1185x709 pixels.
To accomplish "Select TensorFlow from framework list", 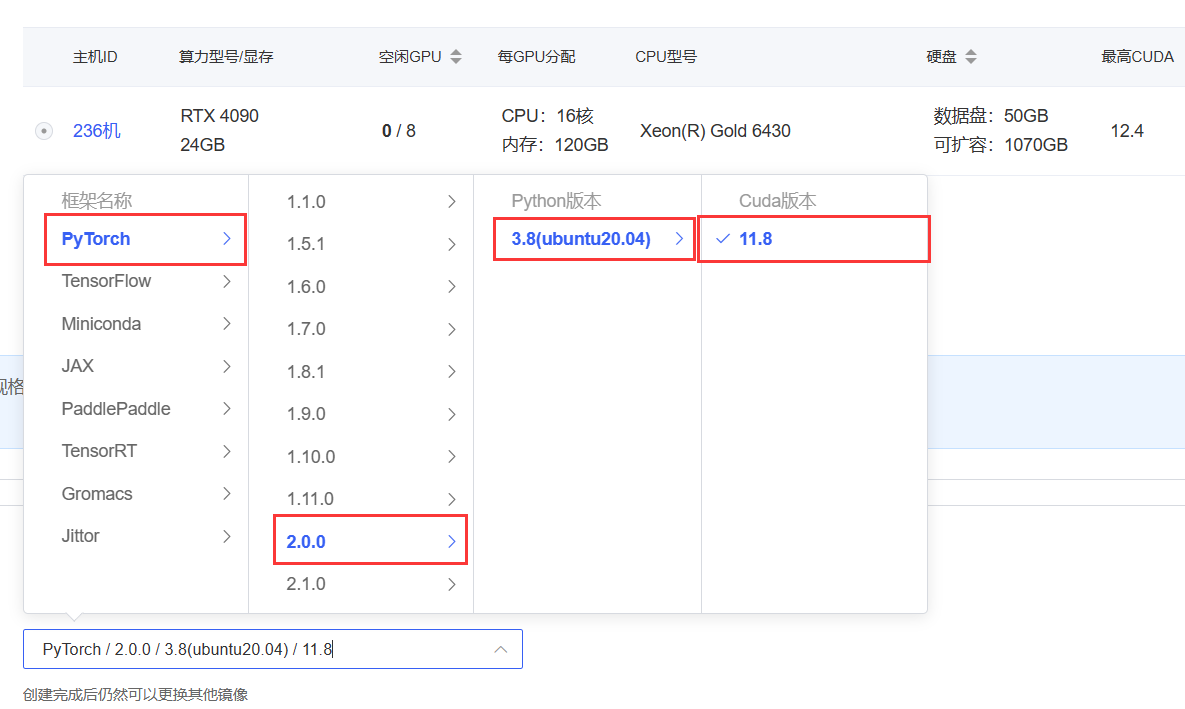I will click(106, 281).
